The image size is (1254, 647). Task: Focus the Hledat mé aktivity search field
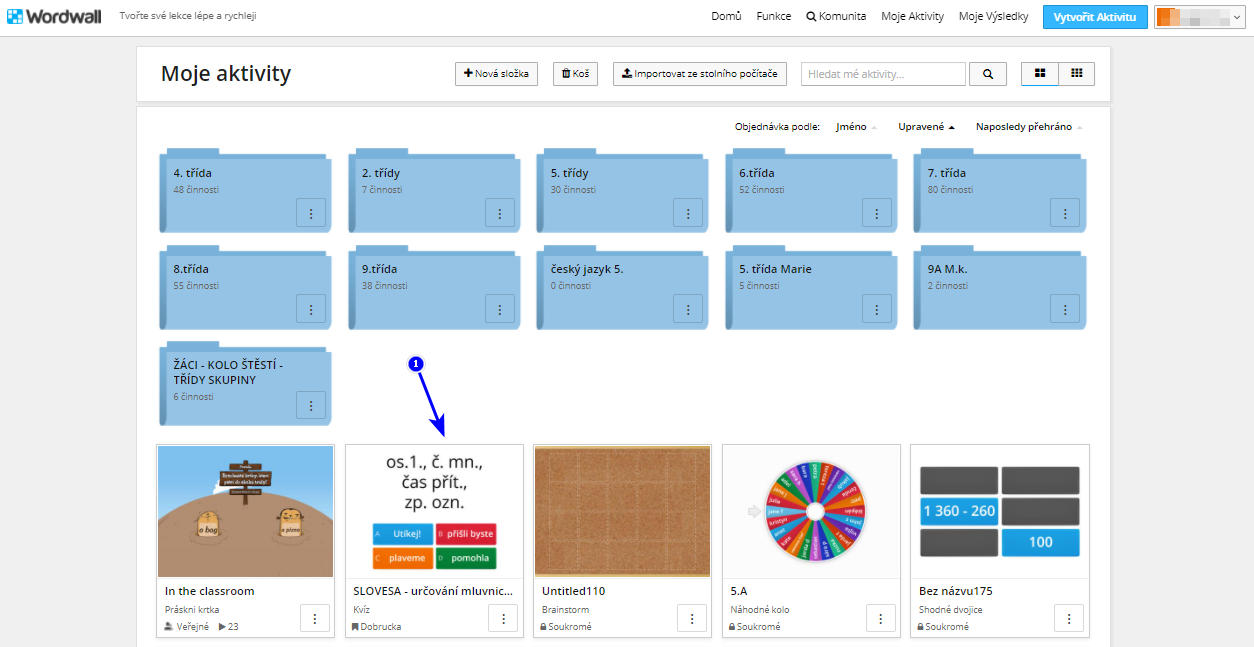(883, 74)
